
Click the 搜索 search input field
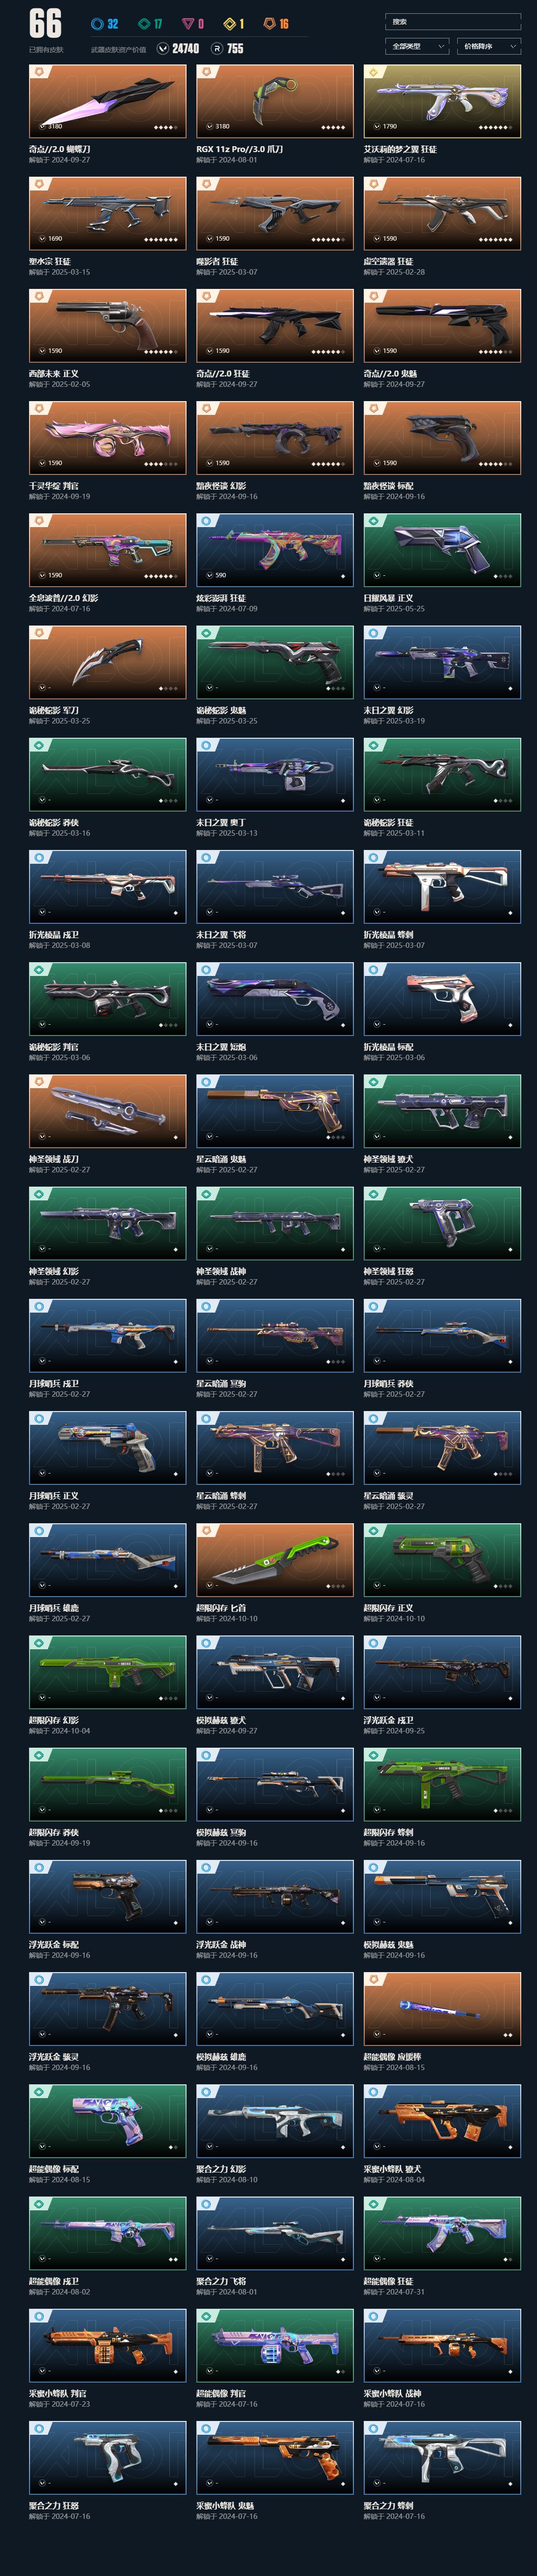(453, 21)
